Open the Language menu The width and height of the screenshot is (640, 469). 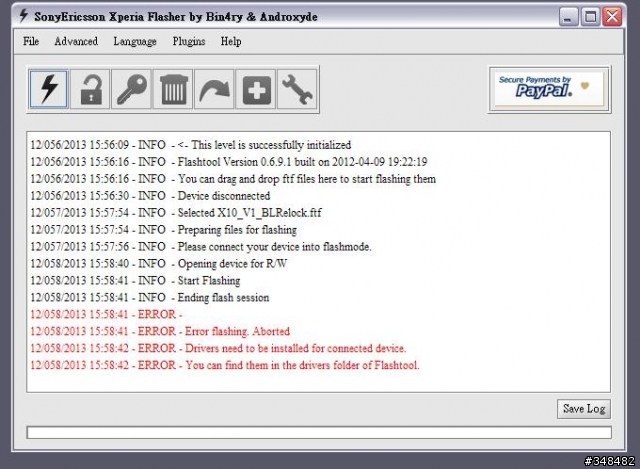click(x=135, y=41)
